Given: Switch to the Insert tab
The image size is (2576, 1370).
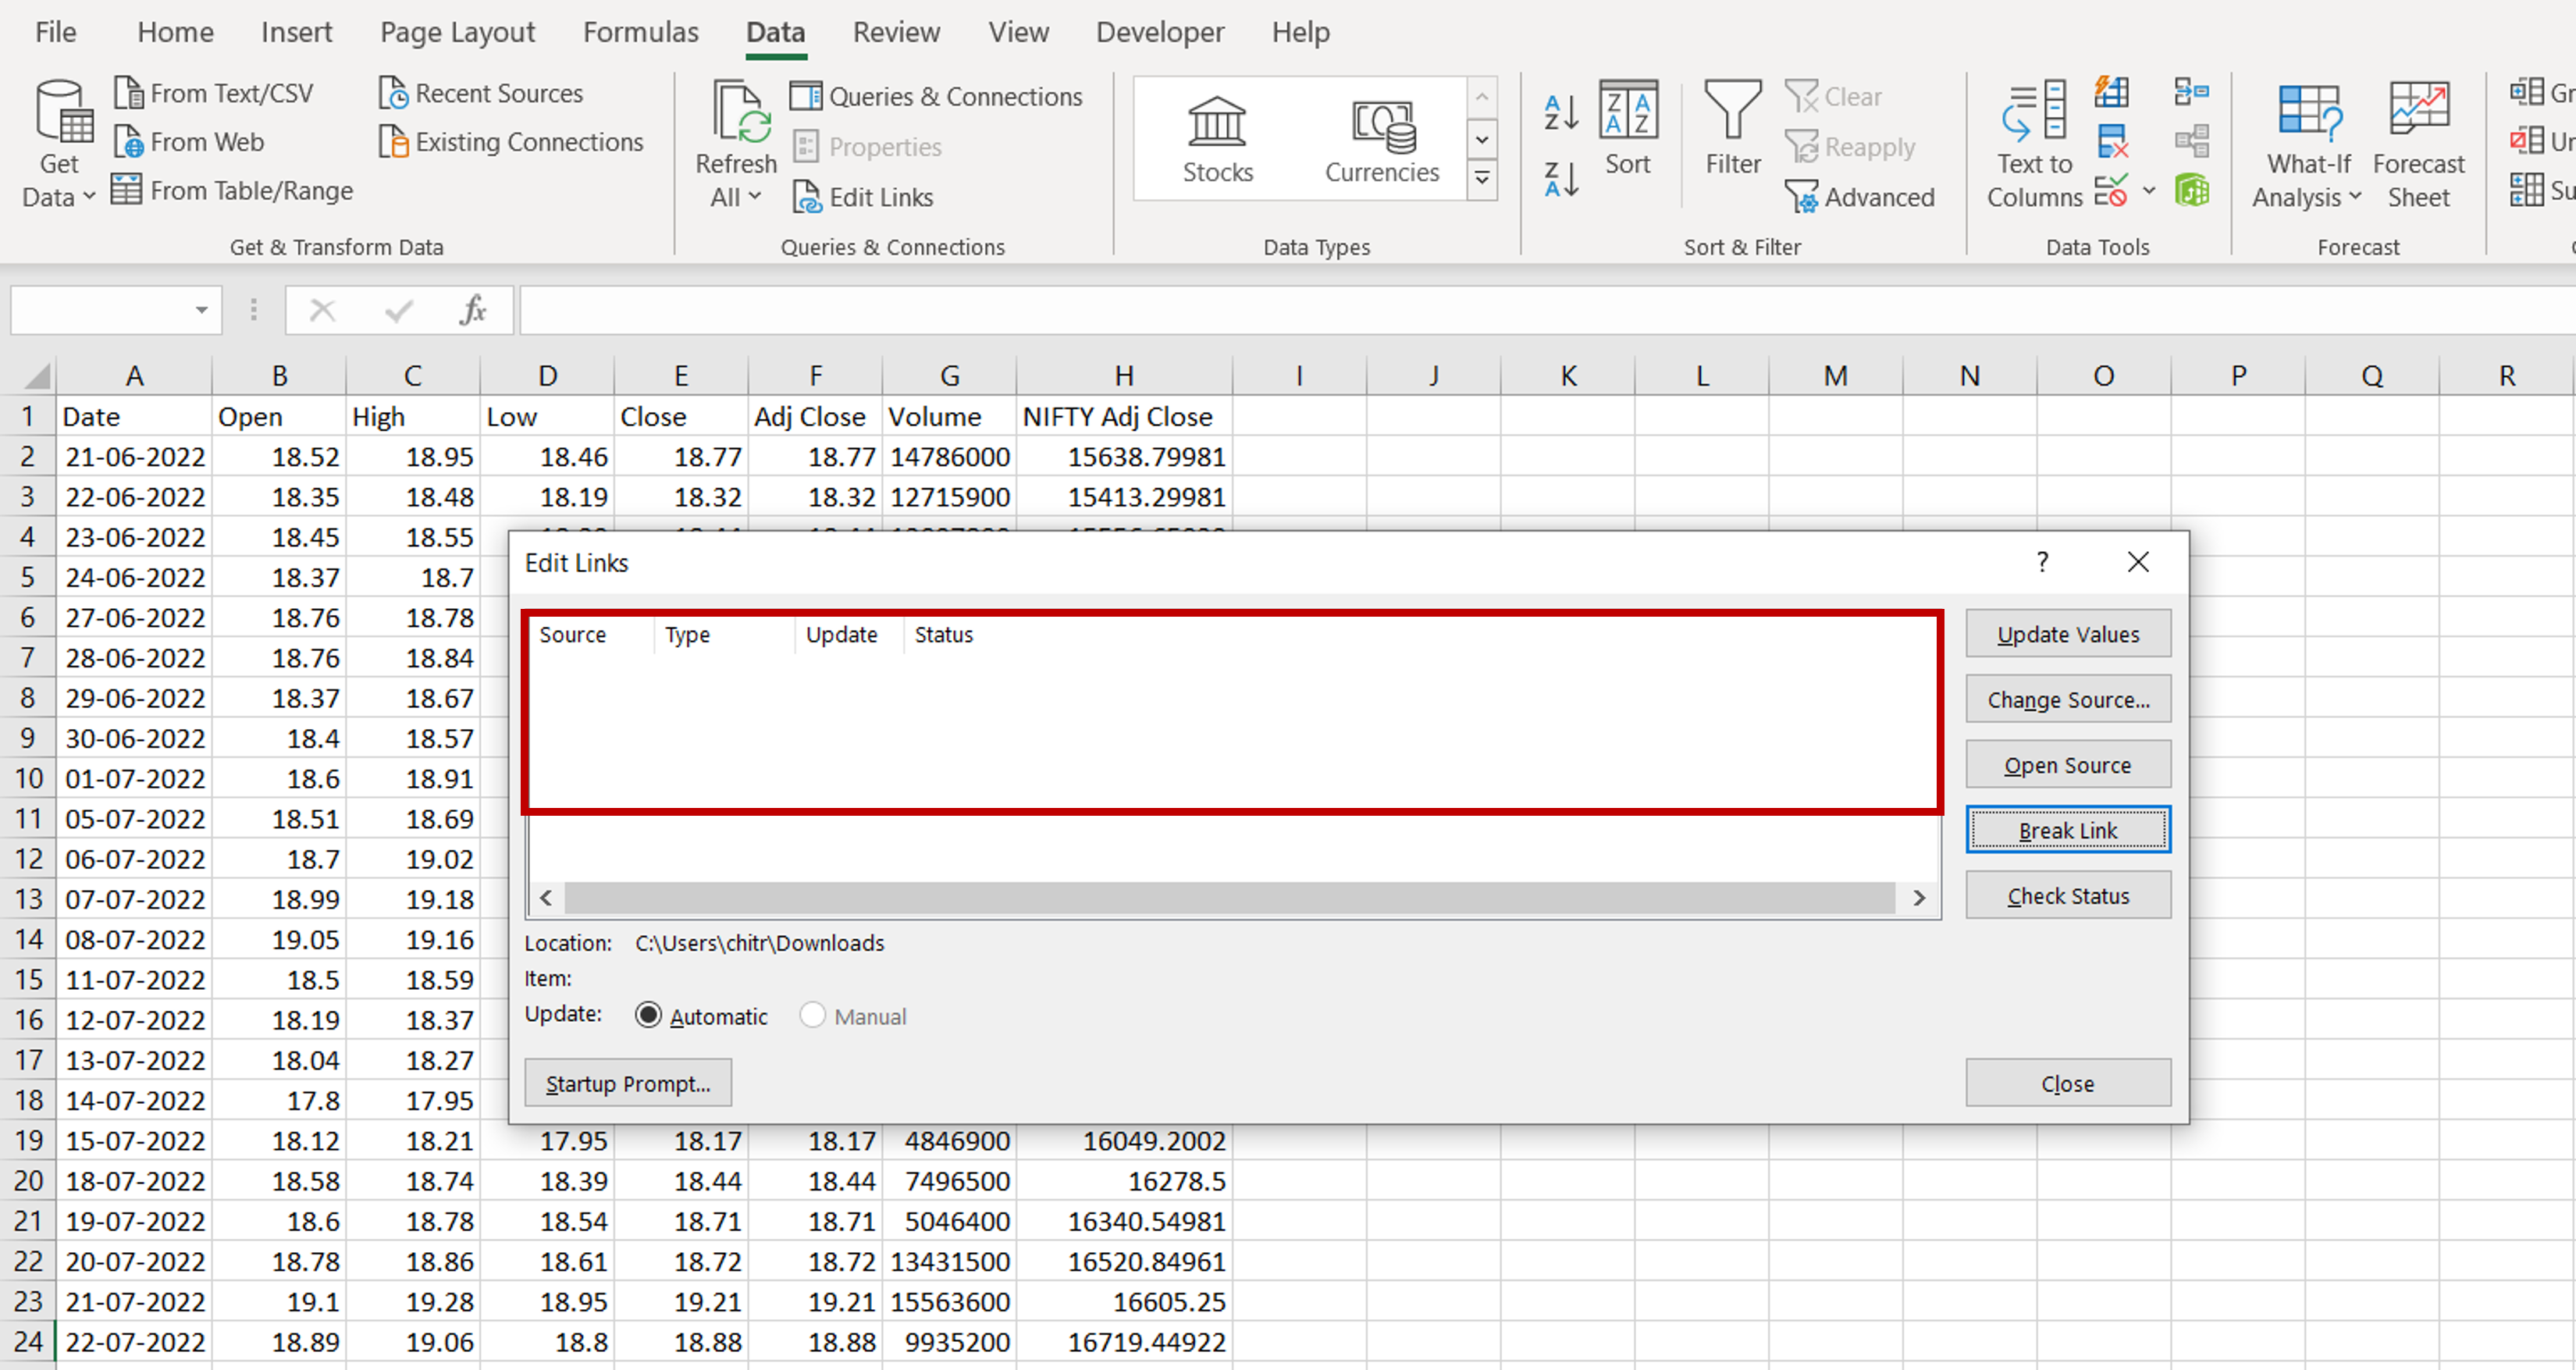Looking at the screenshot, I should [x=296, y=32].
